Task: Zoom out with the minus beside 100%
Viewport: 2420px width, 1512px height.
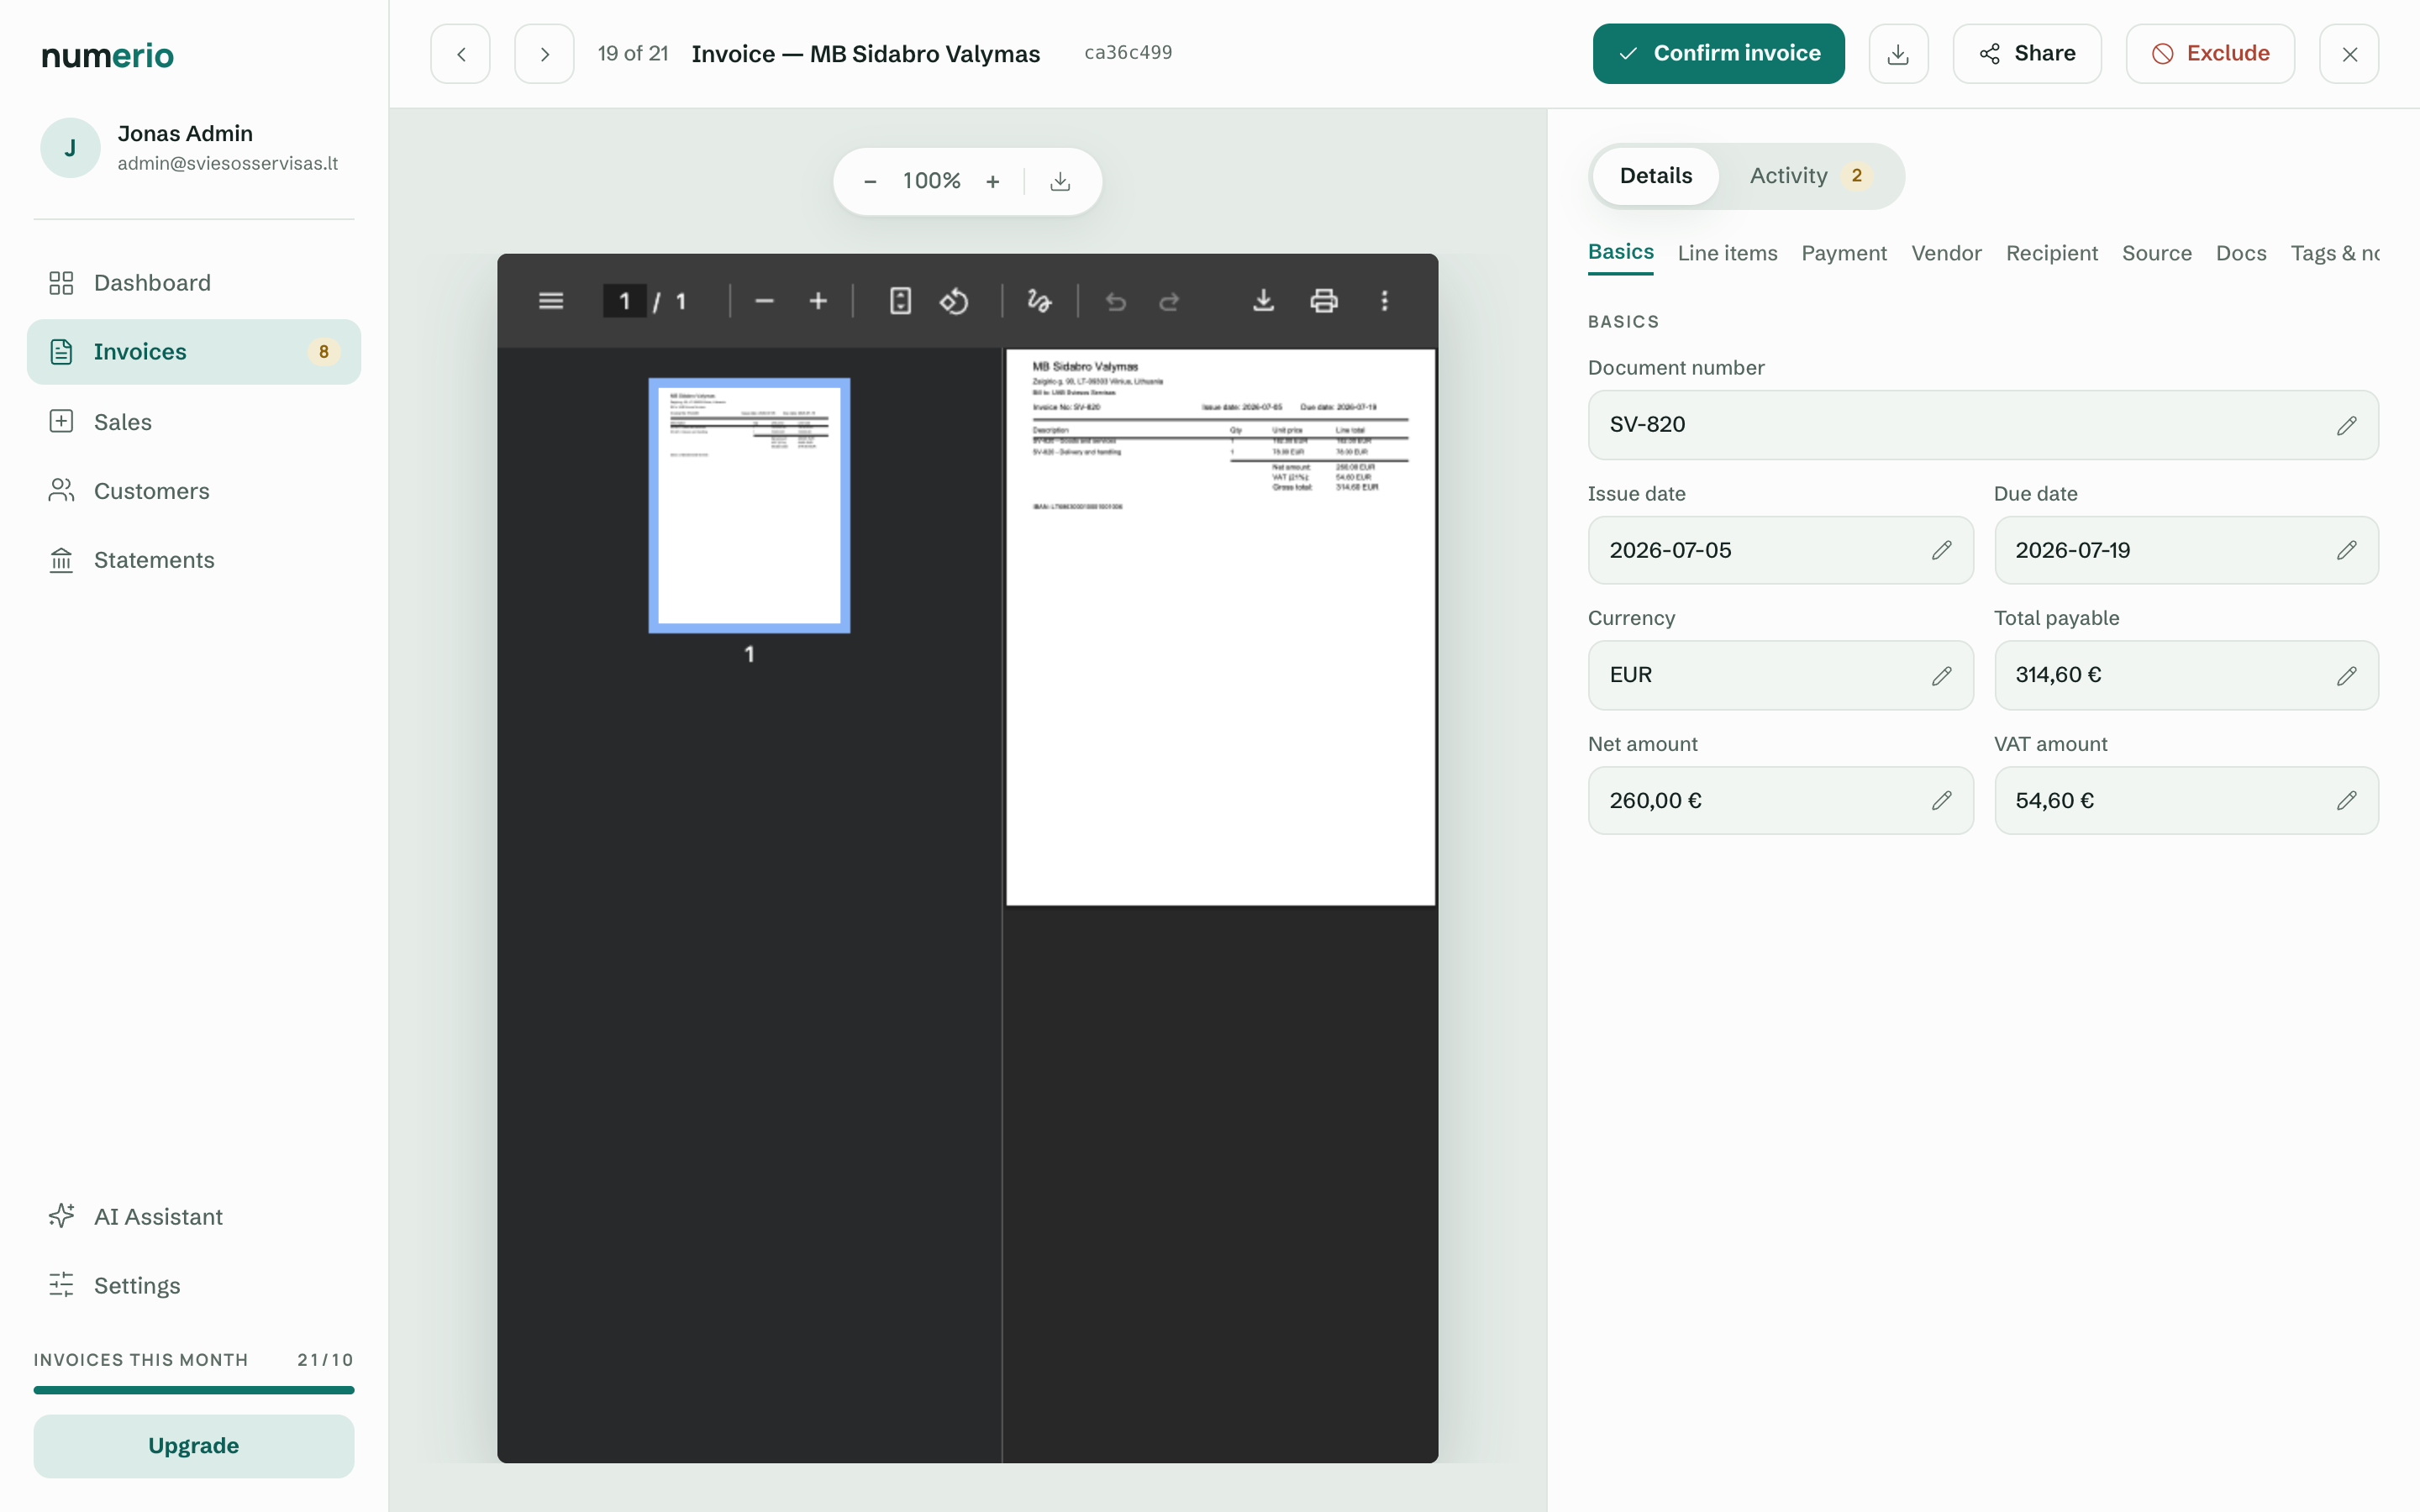Action: (870, 181)
